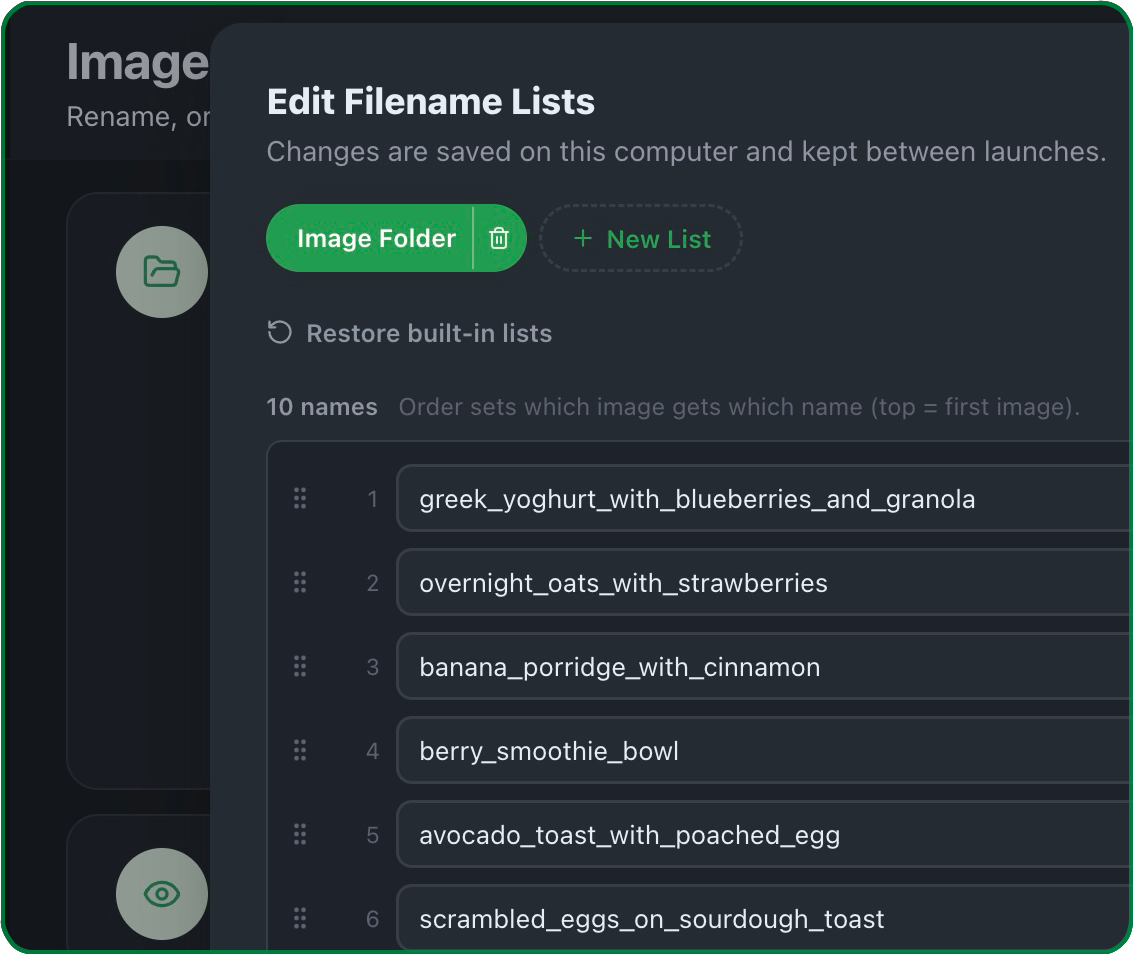1134x954 pixels.
Task: Grab drag handle for scrambled_eggs row
Action: [x=300, y=919]
